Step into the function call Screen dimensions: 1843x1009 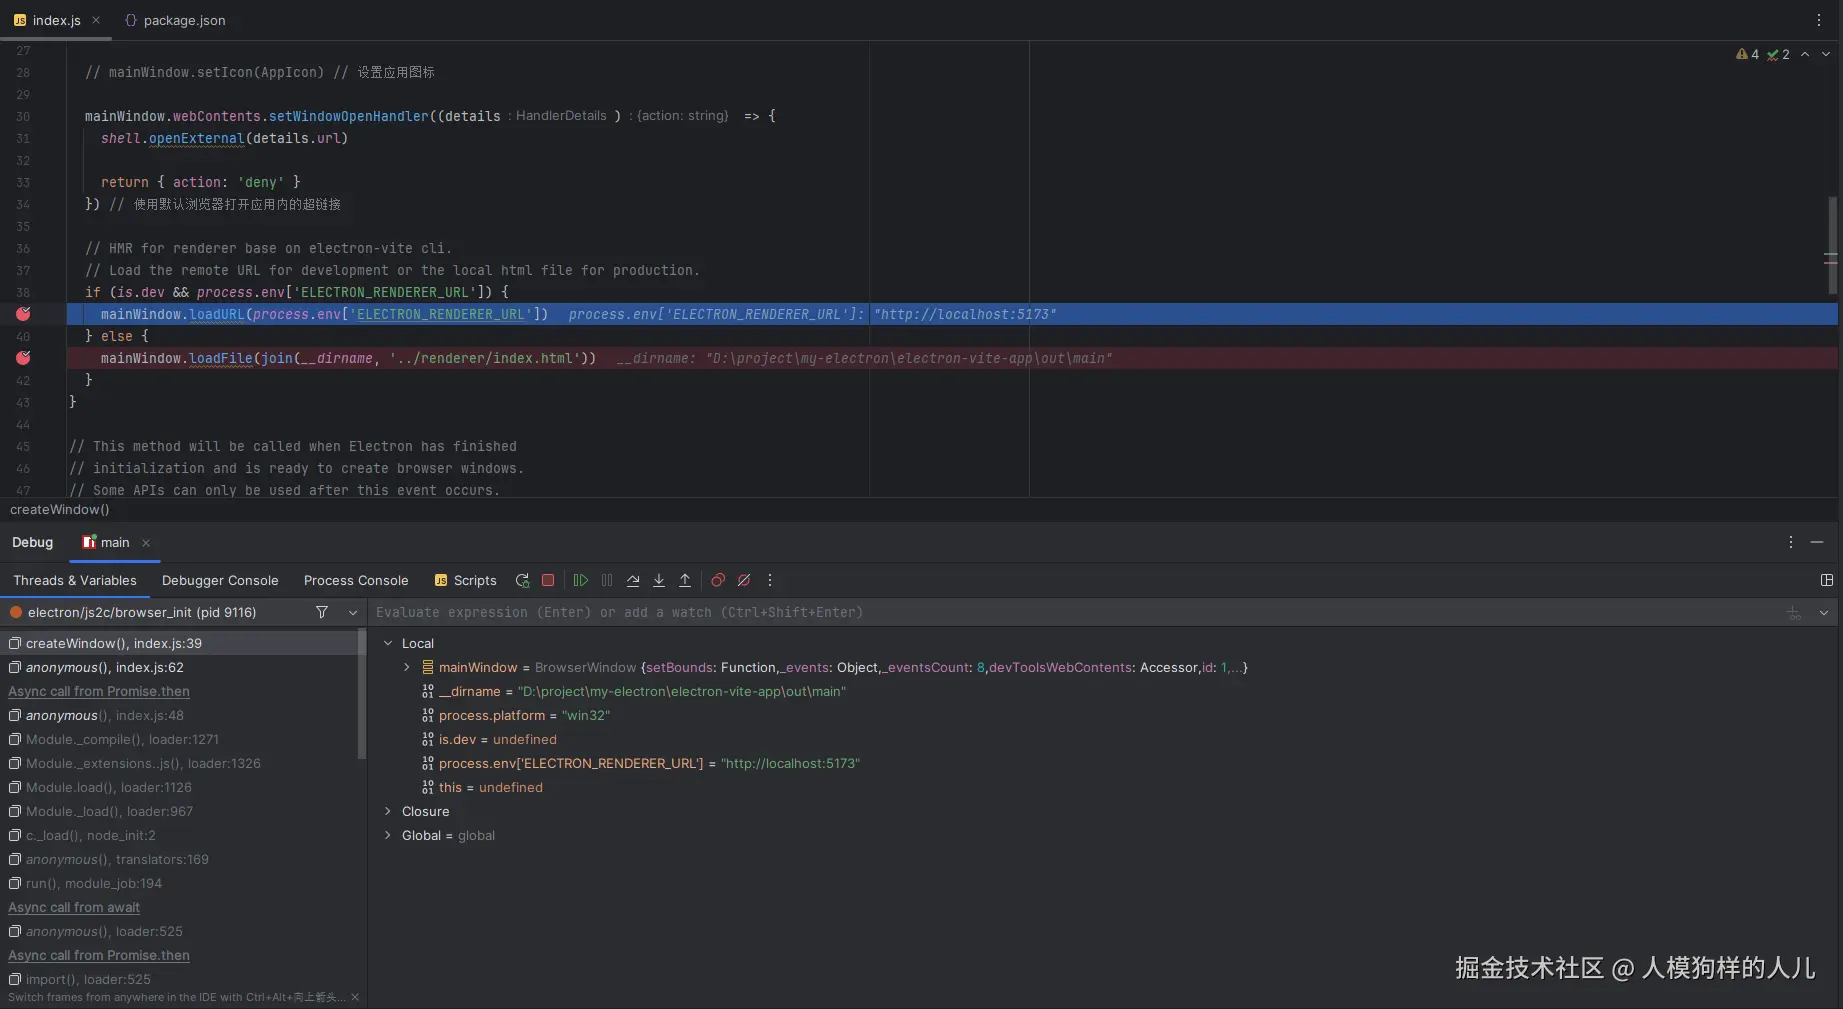[659, 580]
